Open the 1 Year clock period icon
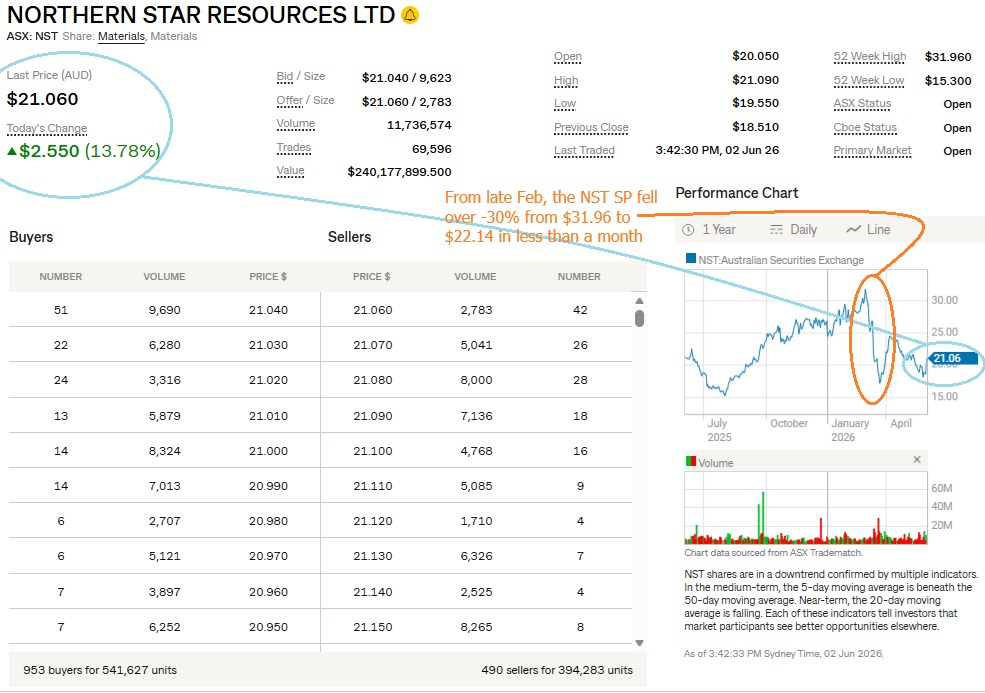This screenshot has height=693, width=985. (x=688, y=230)
